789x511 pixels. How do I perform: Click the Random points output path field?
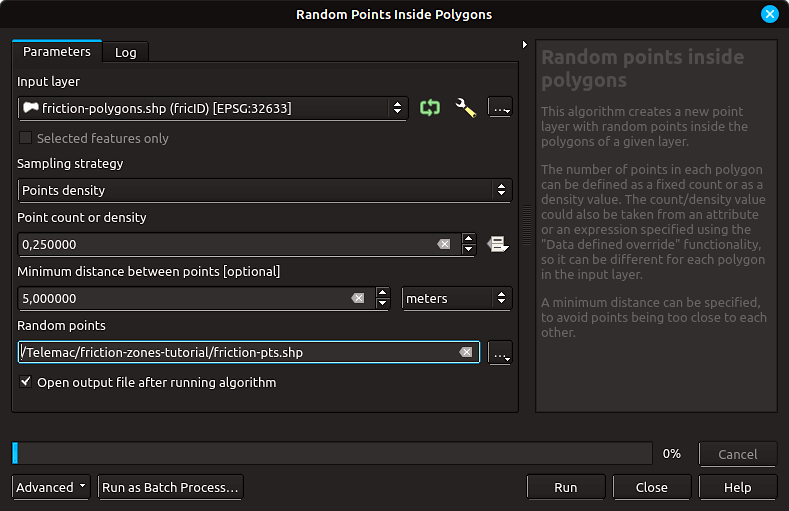coord(249,352)
